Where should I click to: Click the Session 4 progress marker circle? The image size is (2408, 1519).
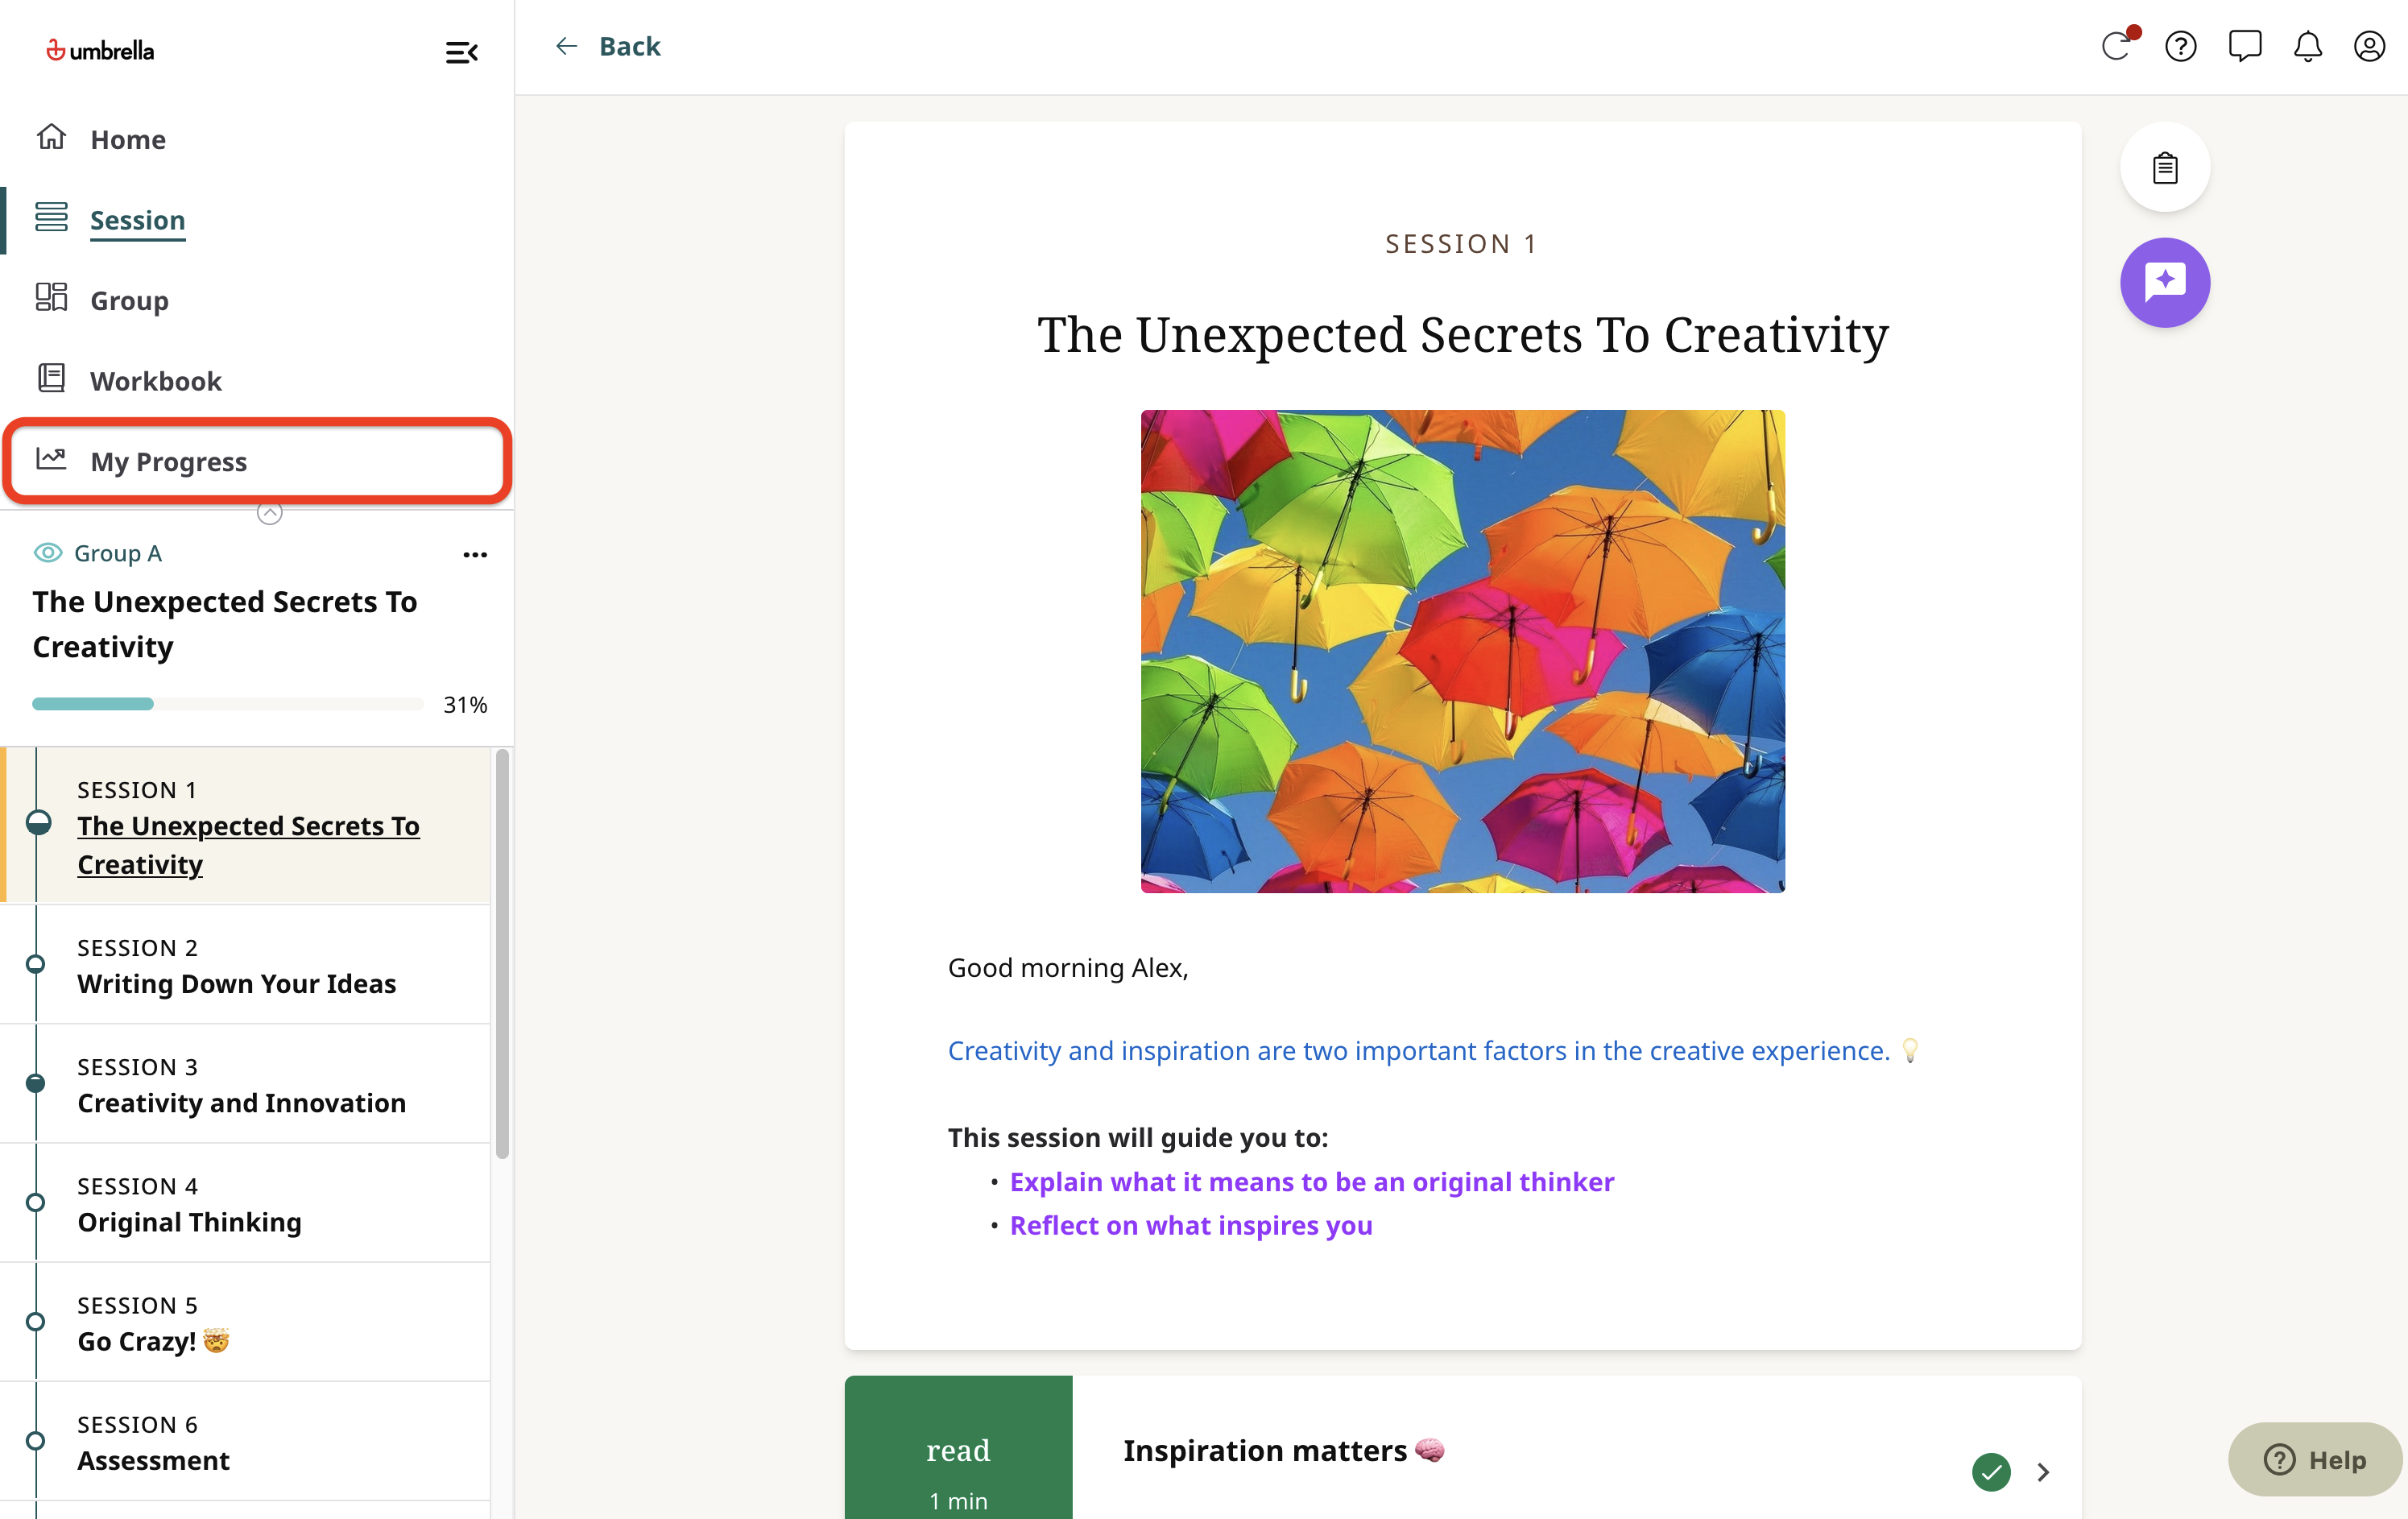pyautogui.click(x=35, y=1202)
